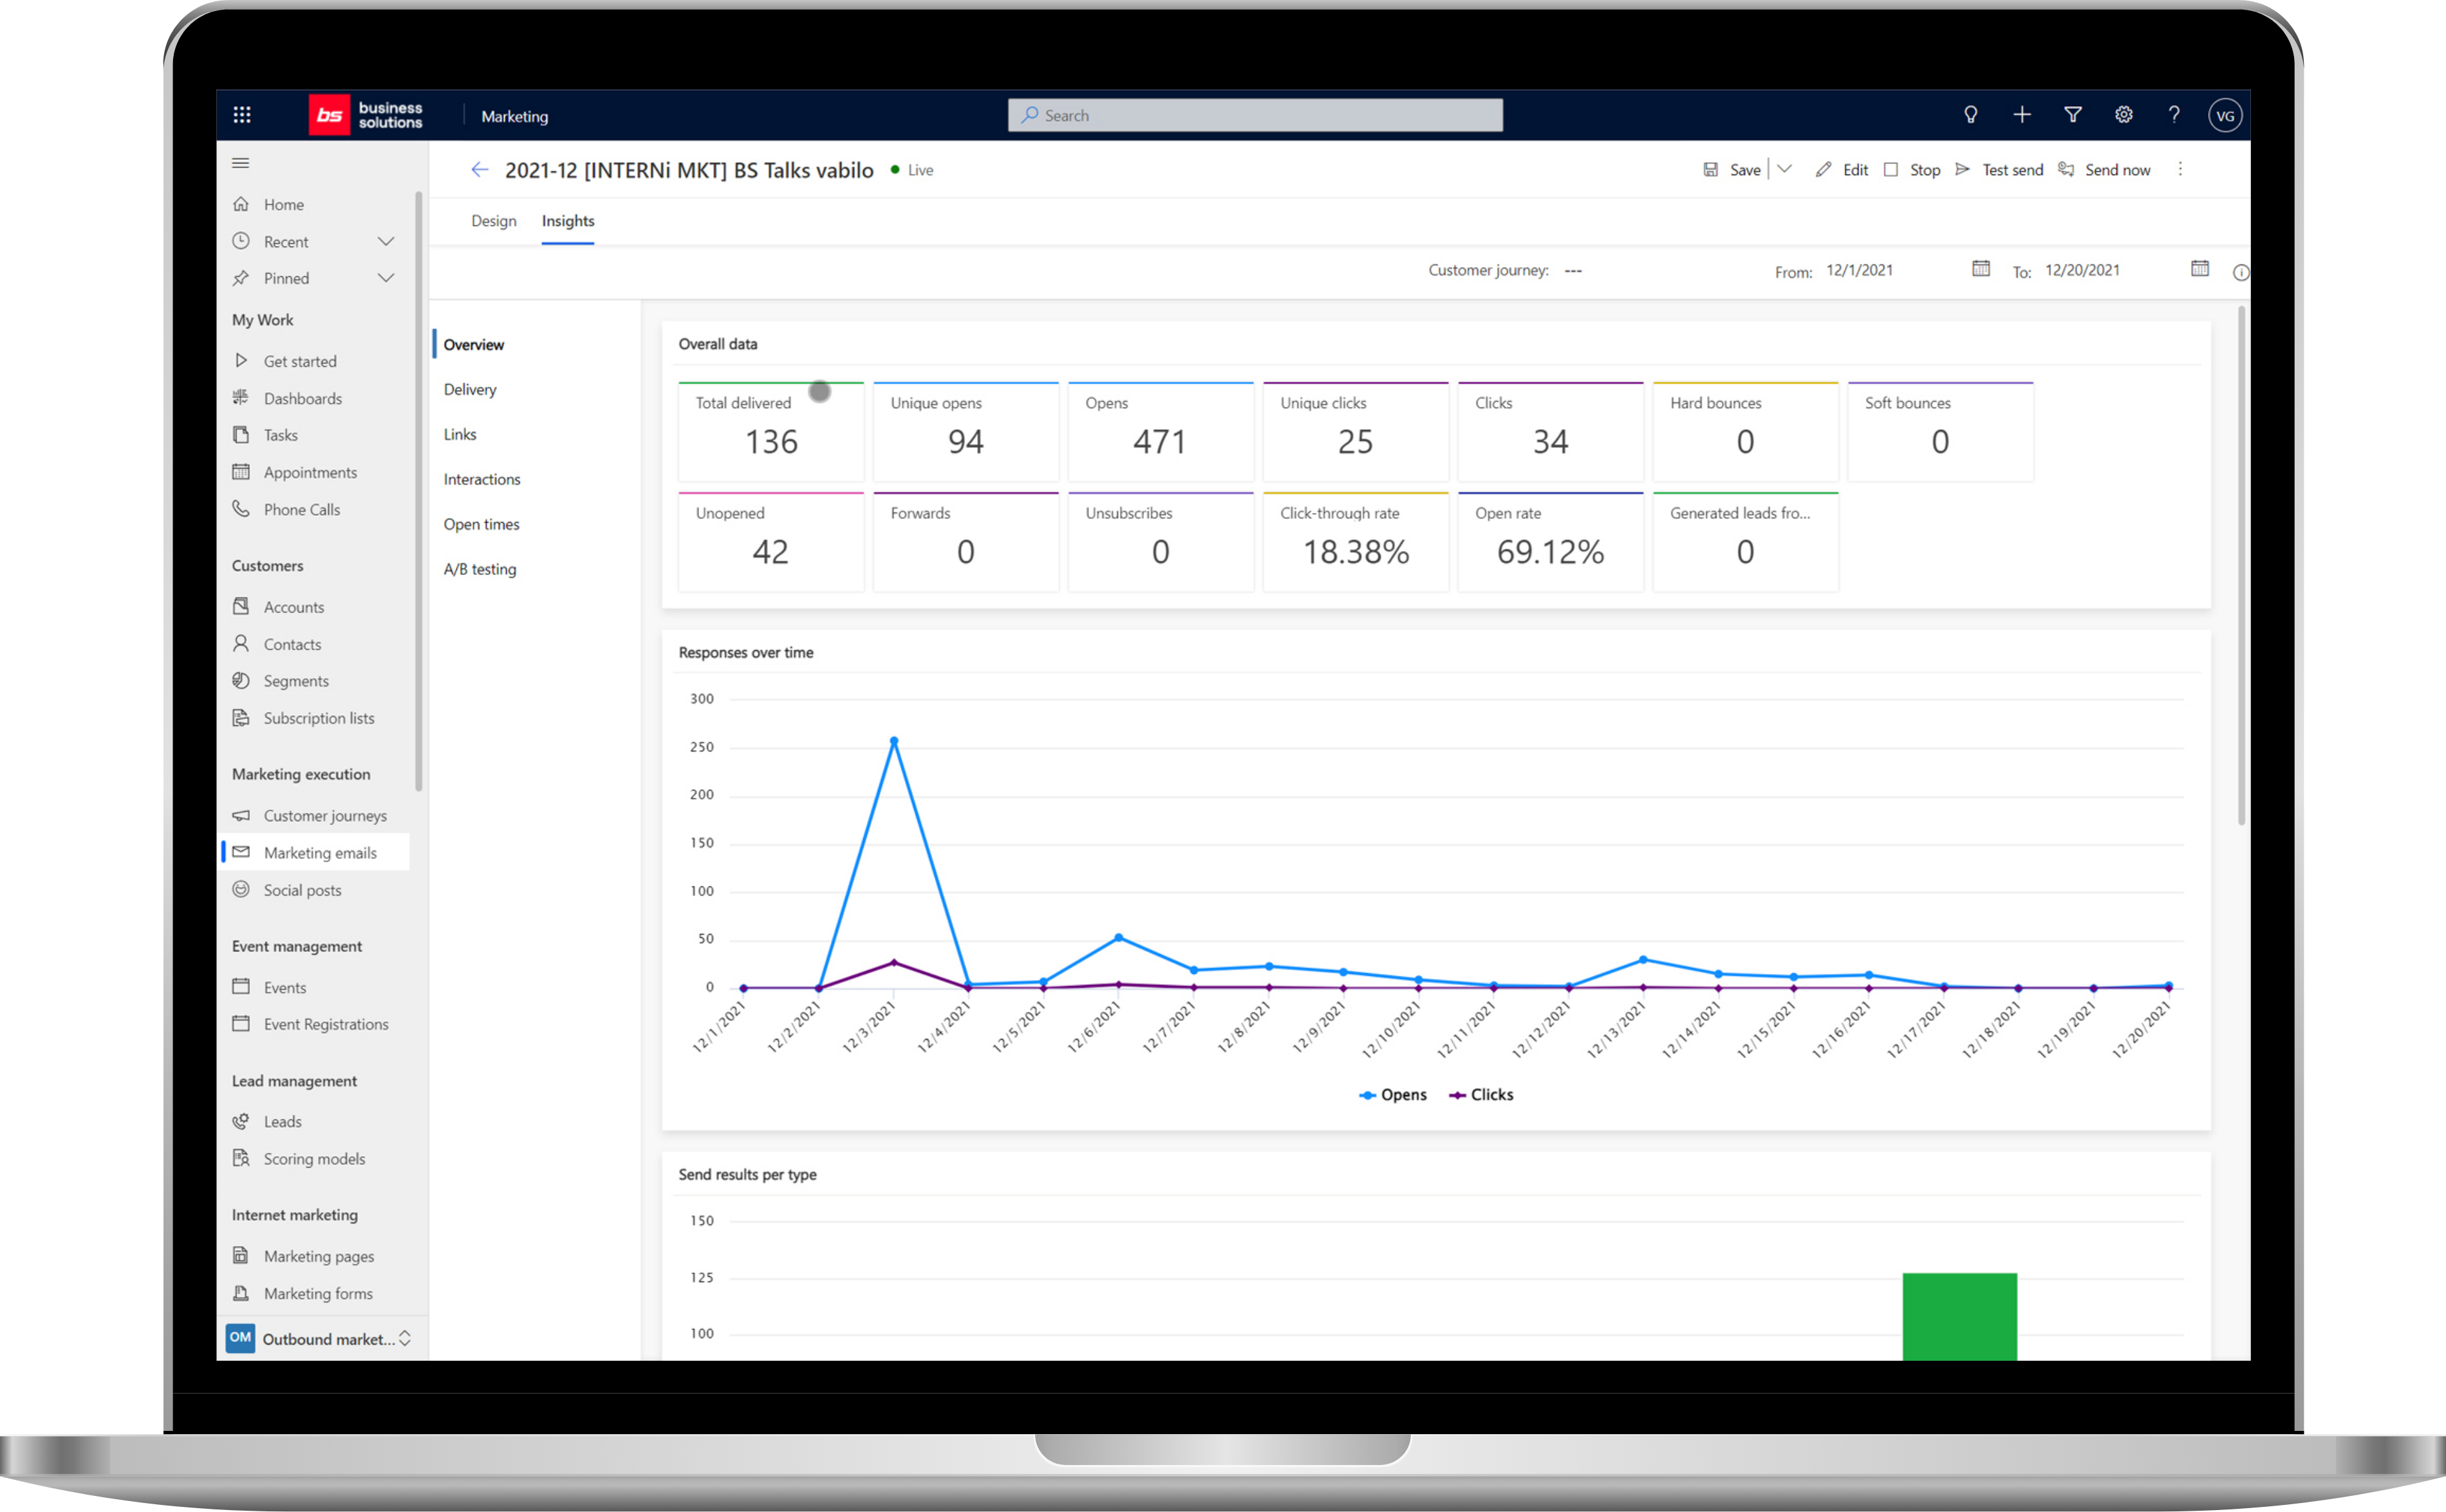
Task: Click the Save button
Action: (1732, 170)
